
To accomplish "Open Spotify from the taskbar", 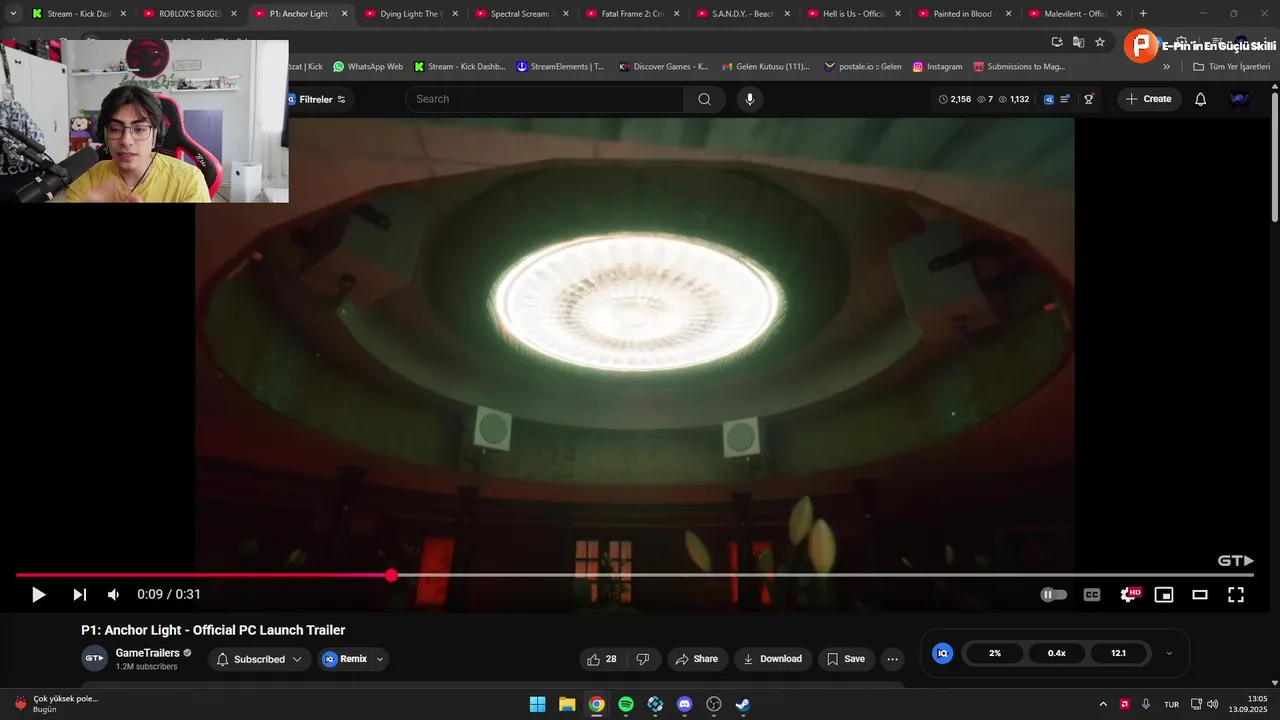I will [626, 704].
